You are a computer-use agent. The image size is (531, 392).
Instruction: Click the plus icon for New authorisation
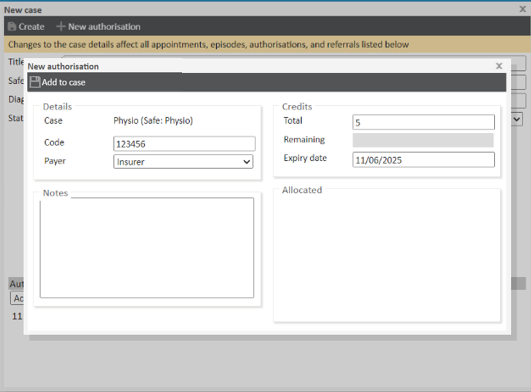pyautogui.click(x=61, y=26)
